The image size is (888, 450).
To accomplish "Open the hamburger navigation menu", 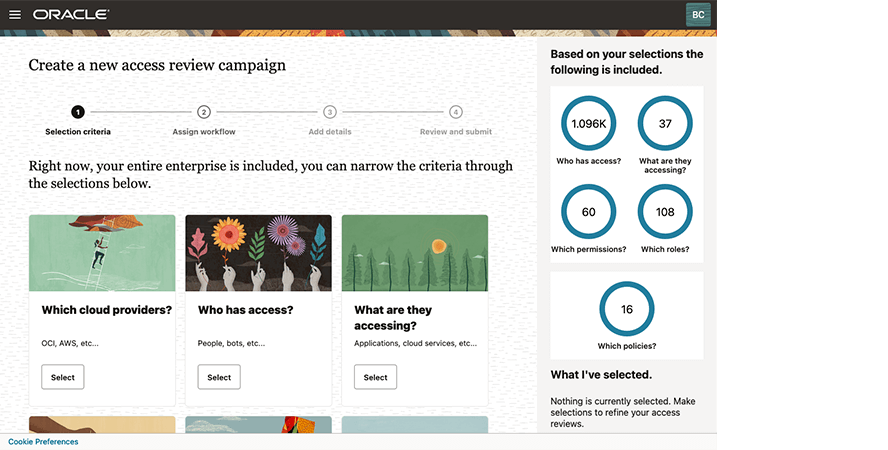I will [x=15, y=15].
